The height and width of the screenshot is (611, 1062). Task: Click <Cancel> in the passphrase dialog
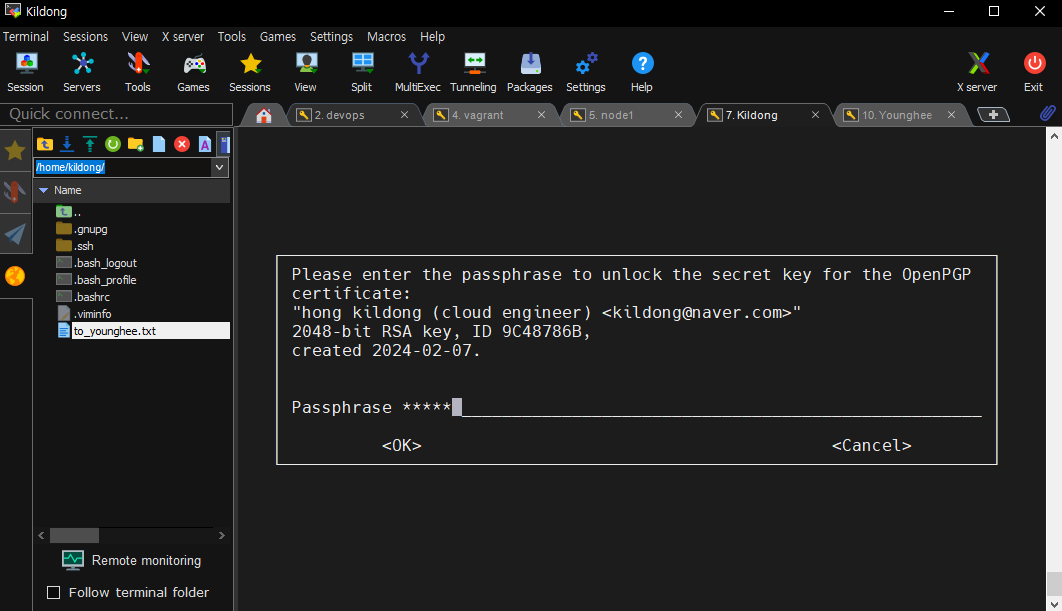point(872,445)
